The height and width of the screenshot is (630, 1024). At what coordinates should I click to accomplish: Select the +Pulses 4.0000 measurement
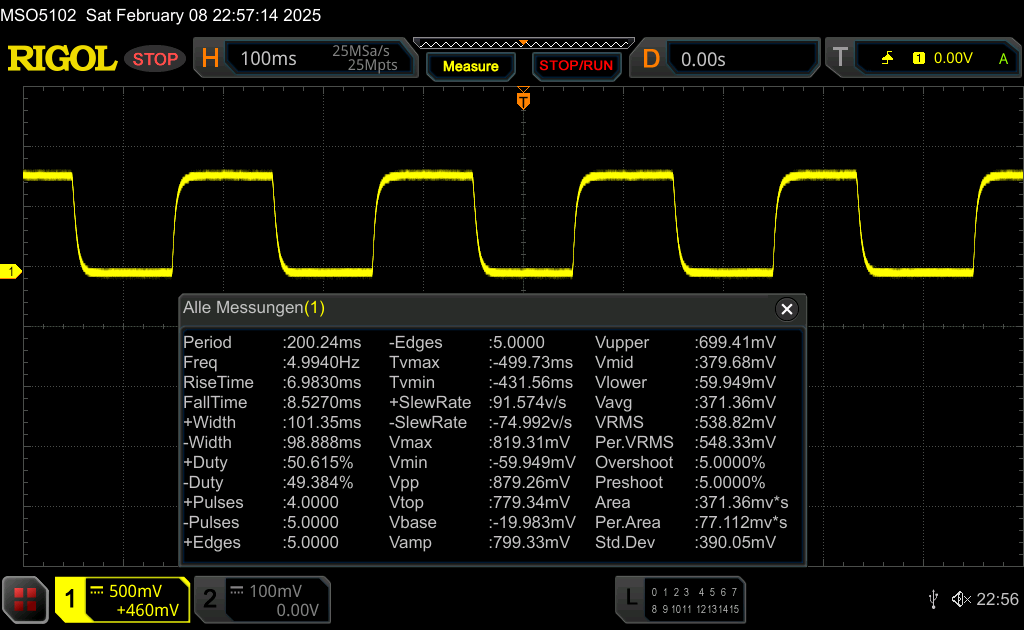(x=261, y=502)
